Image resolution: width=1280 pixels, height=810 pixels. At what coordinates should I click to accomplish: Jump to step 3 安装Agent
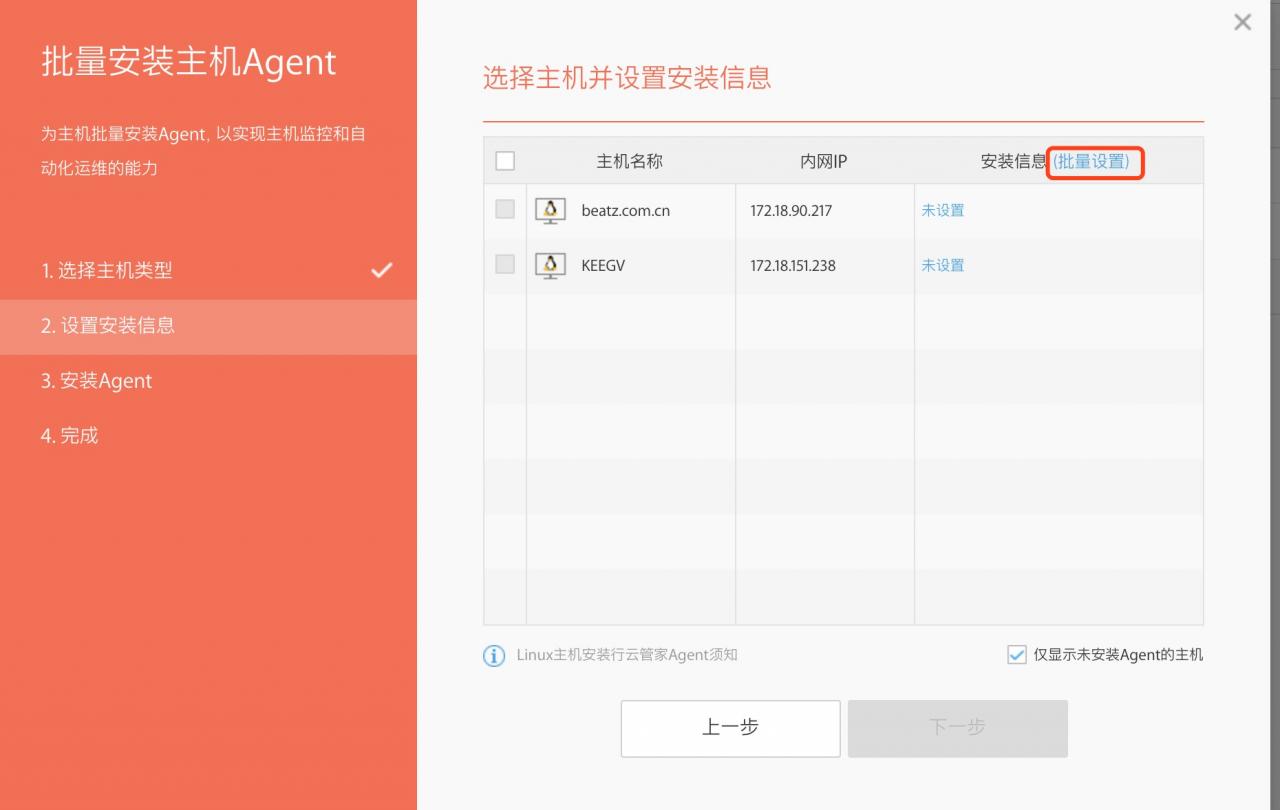coord(97,381)
